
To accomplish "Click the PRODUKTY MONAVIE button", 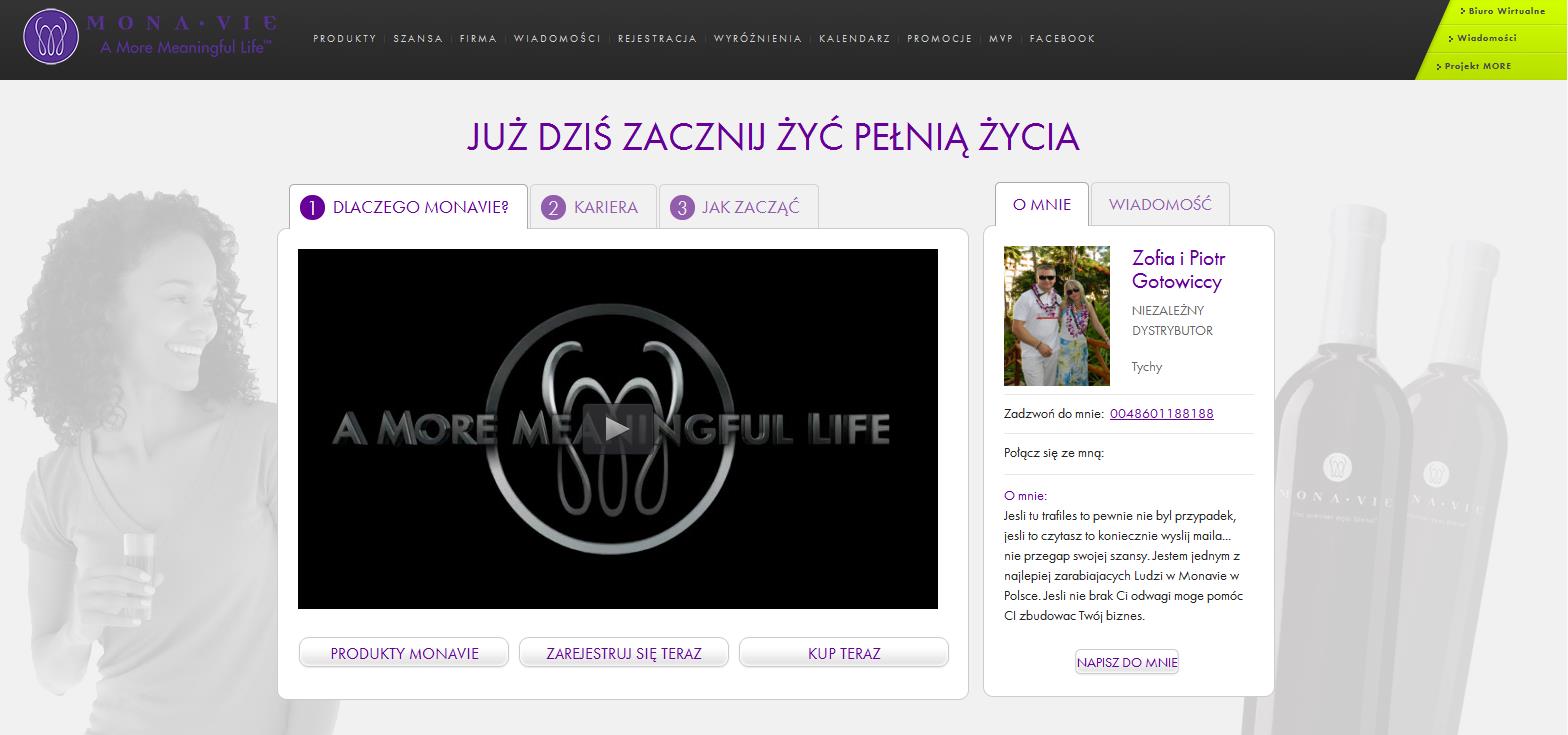I will pyautogui.click(x=404, y=653).
